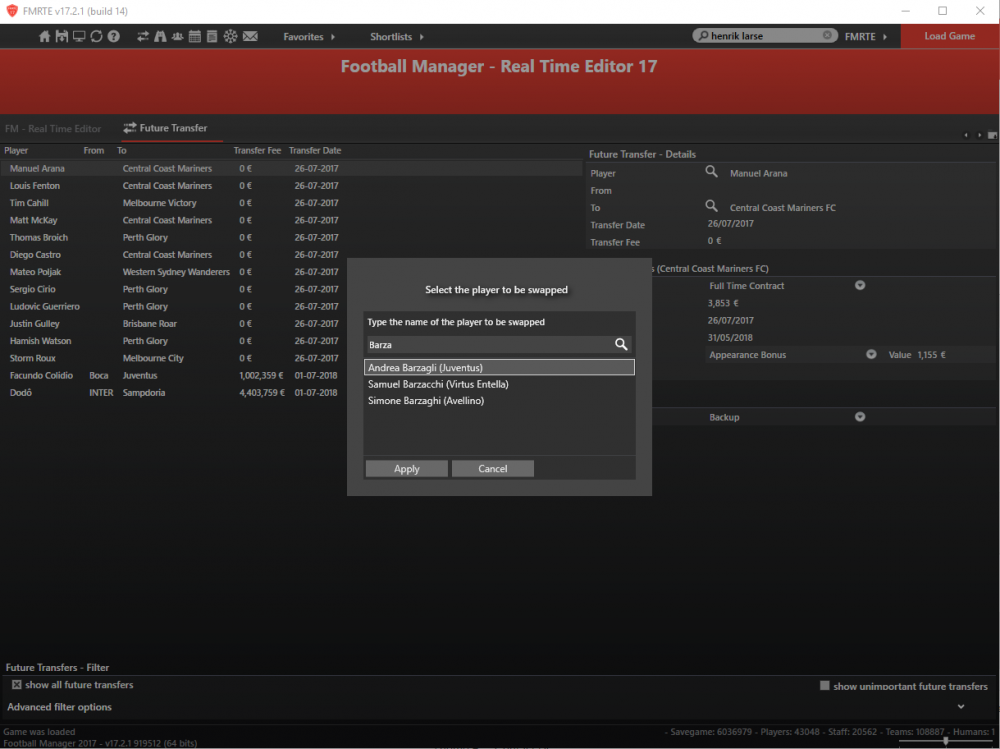1000x749 pixels.
Task: Click the Transfer Fee value 0 € in details
Action: [x=714, y=241]
